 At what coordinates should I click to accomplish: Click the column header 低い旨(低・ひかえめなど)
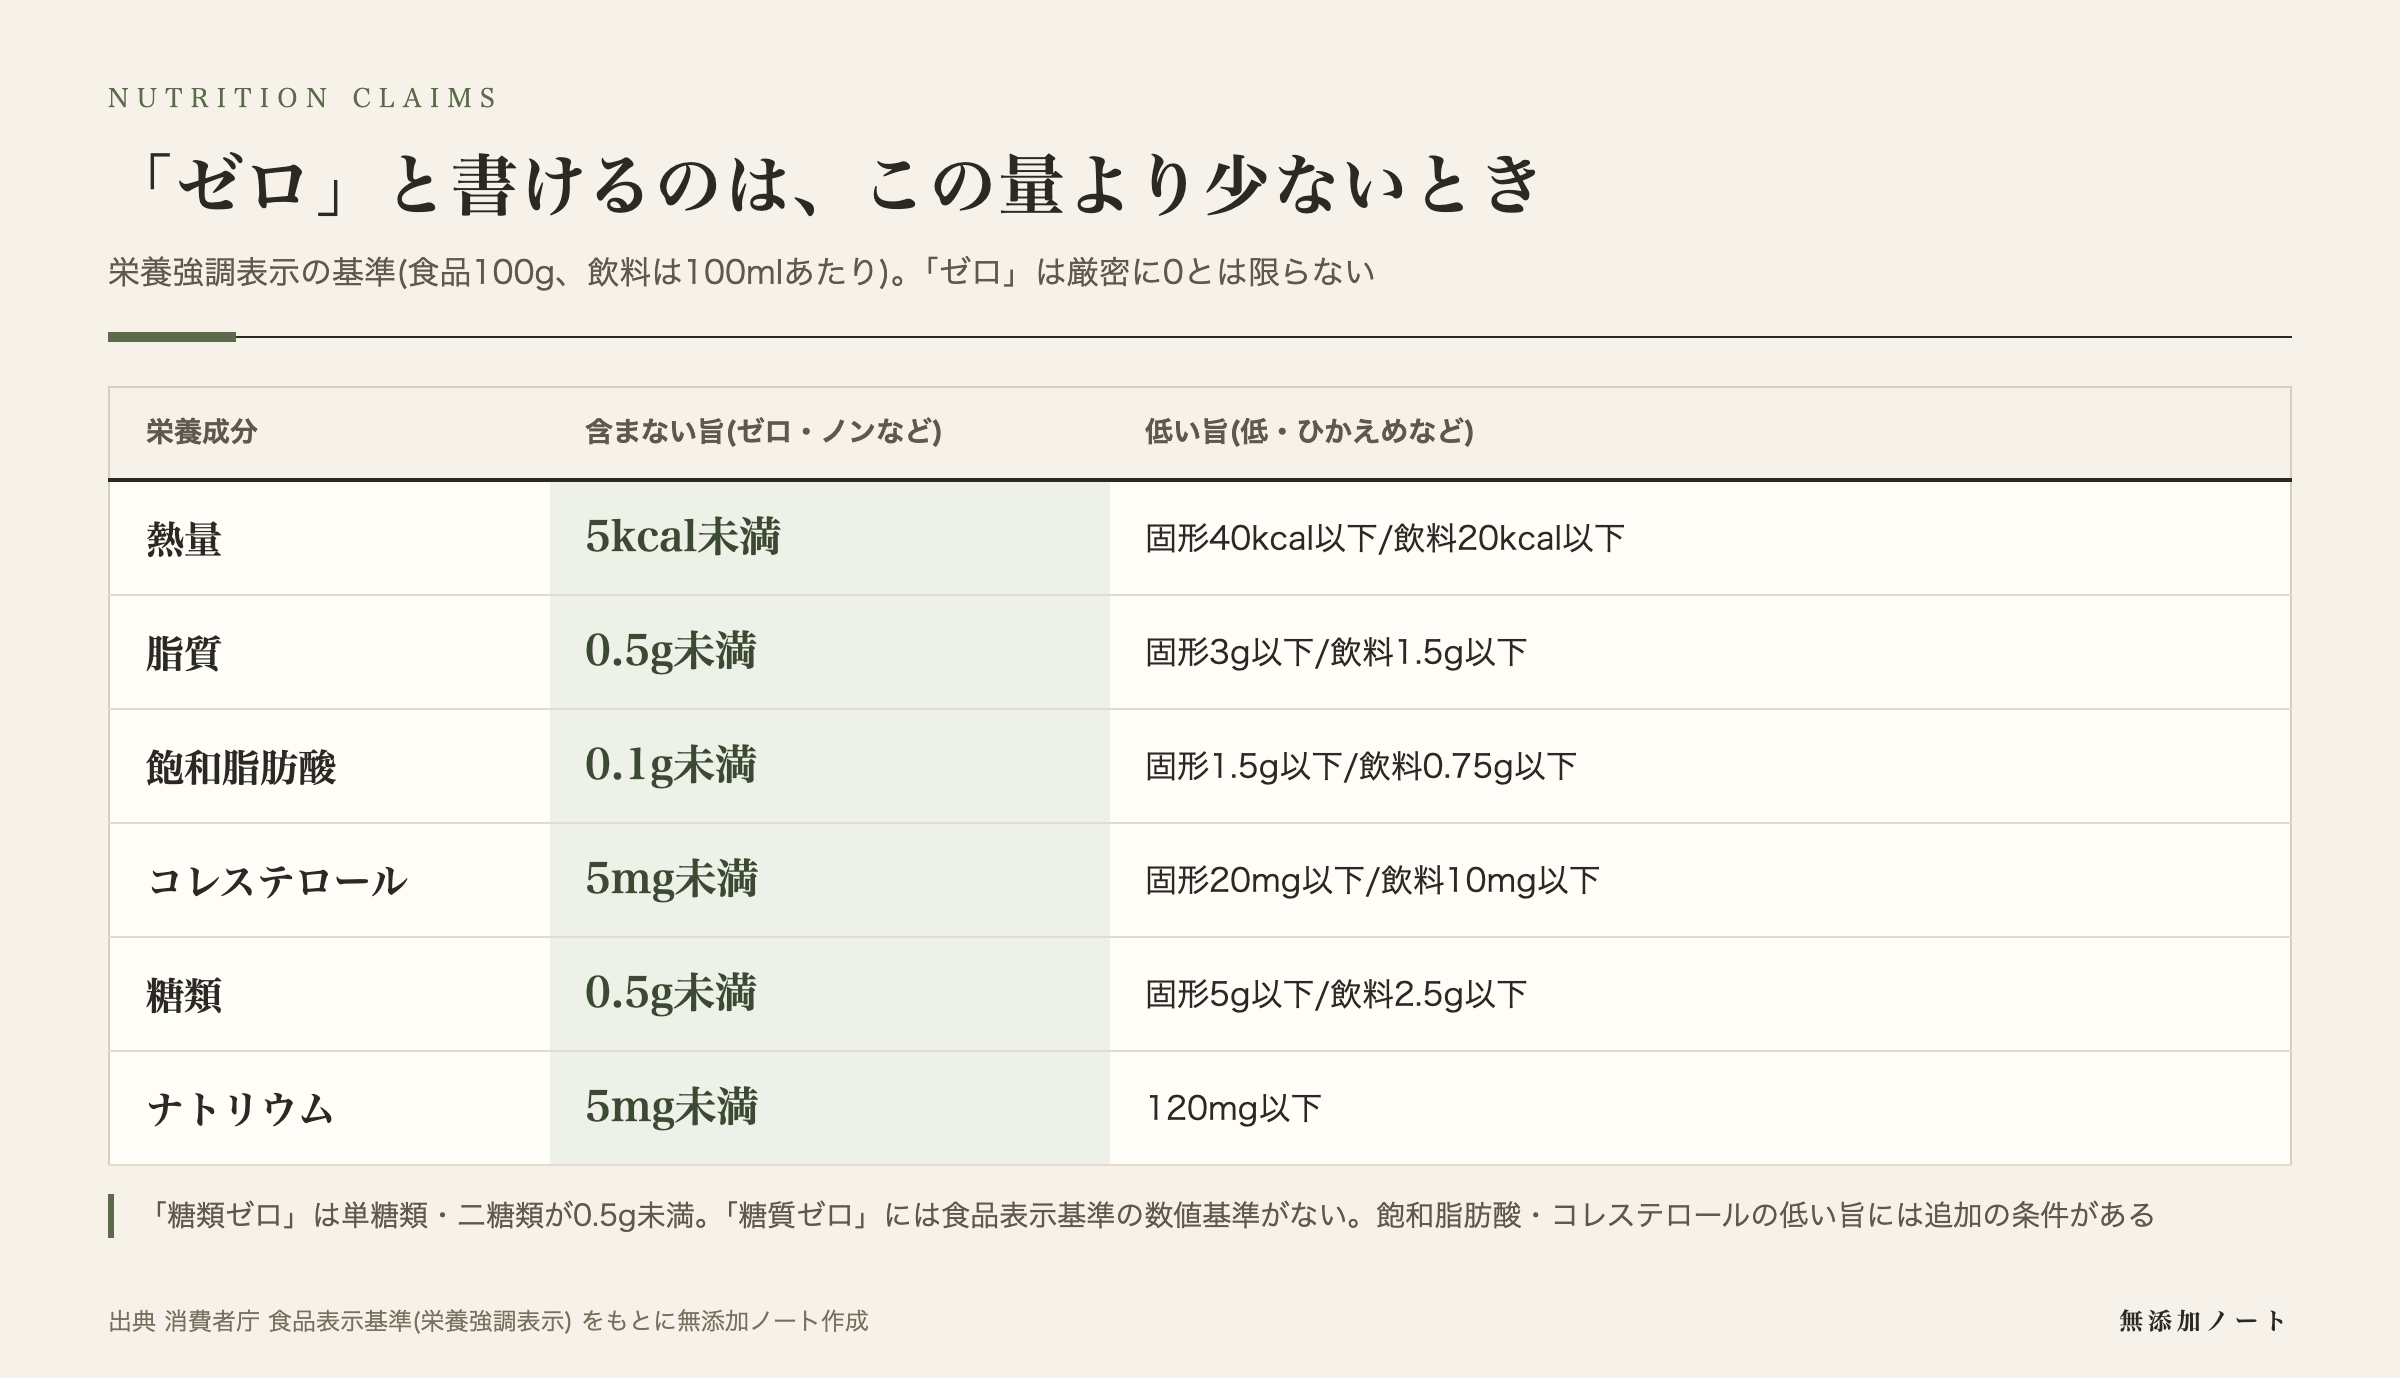click(x=1309, y=432)
